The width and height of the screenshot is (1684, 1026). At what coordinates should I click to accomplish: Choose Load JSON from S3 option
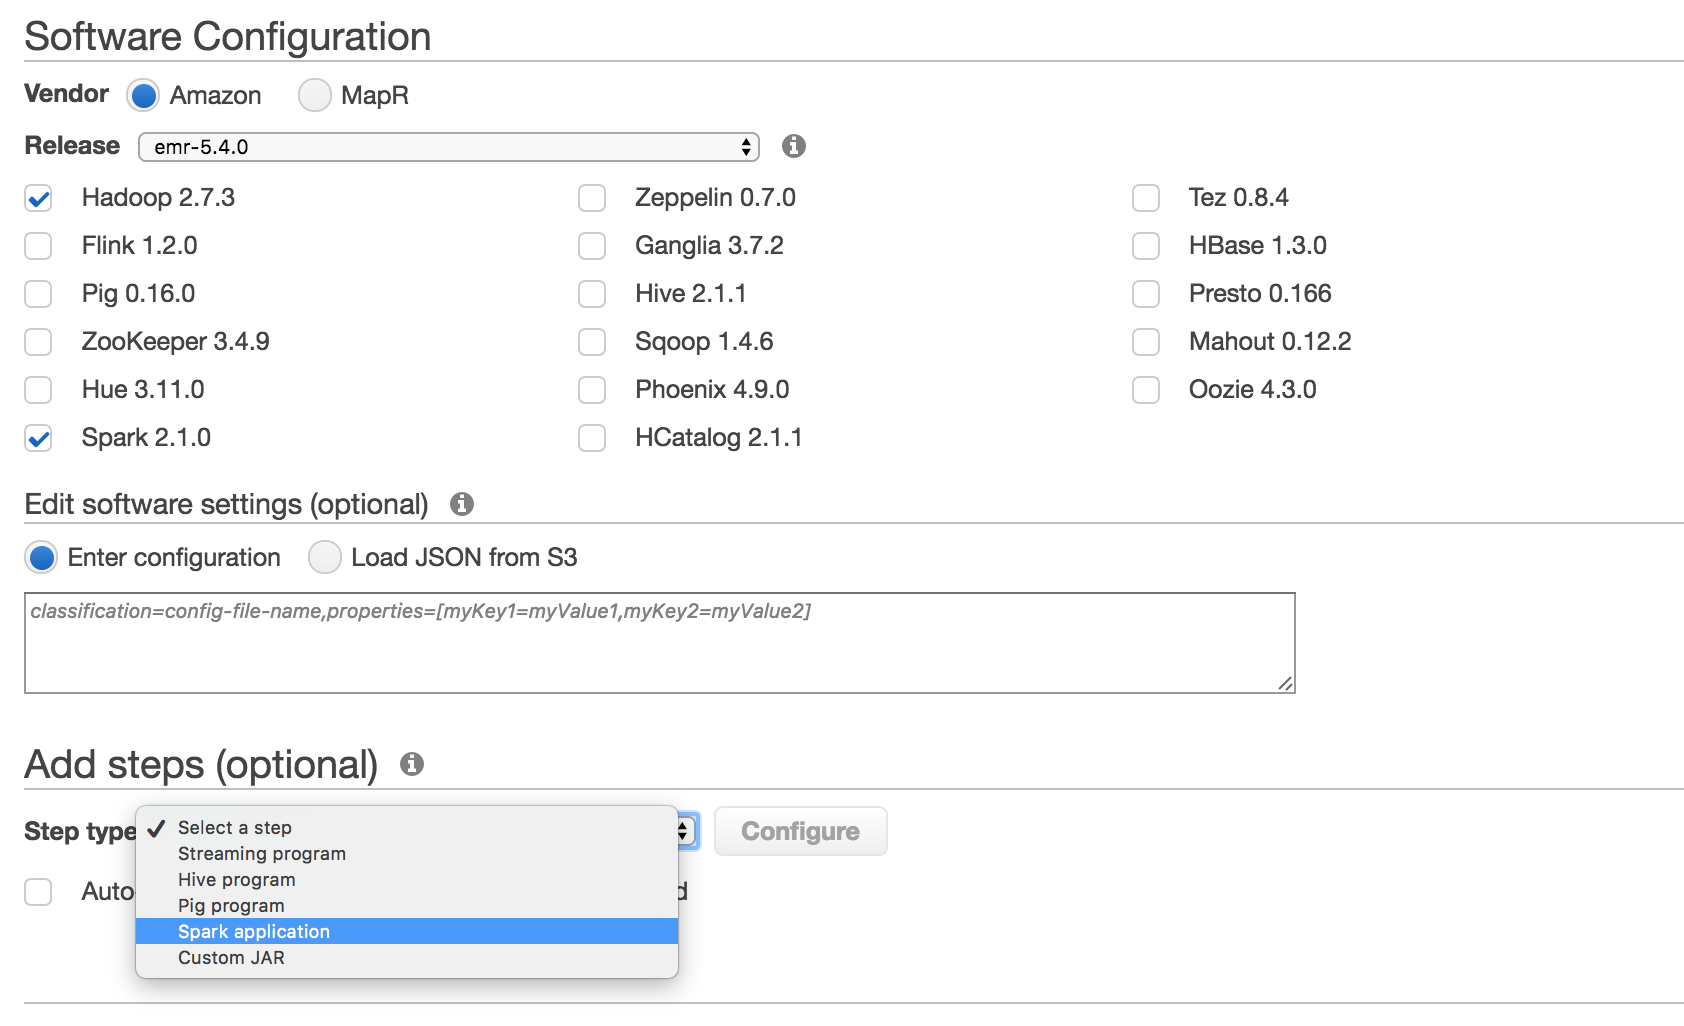325,558
